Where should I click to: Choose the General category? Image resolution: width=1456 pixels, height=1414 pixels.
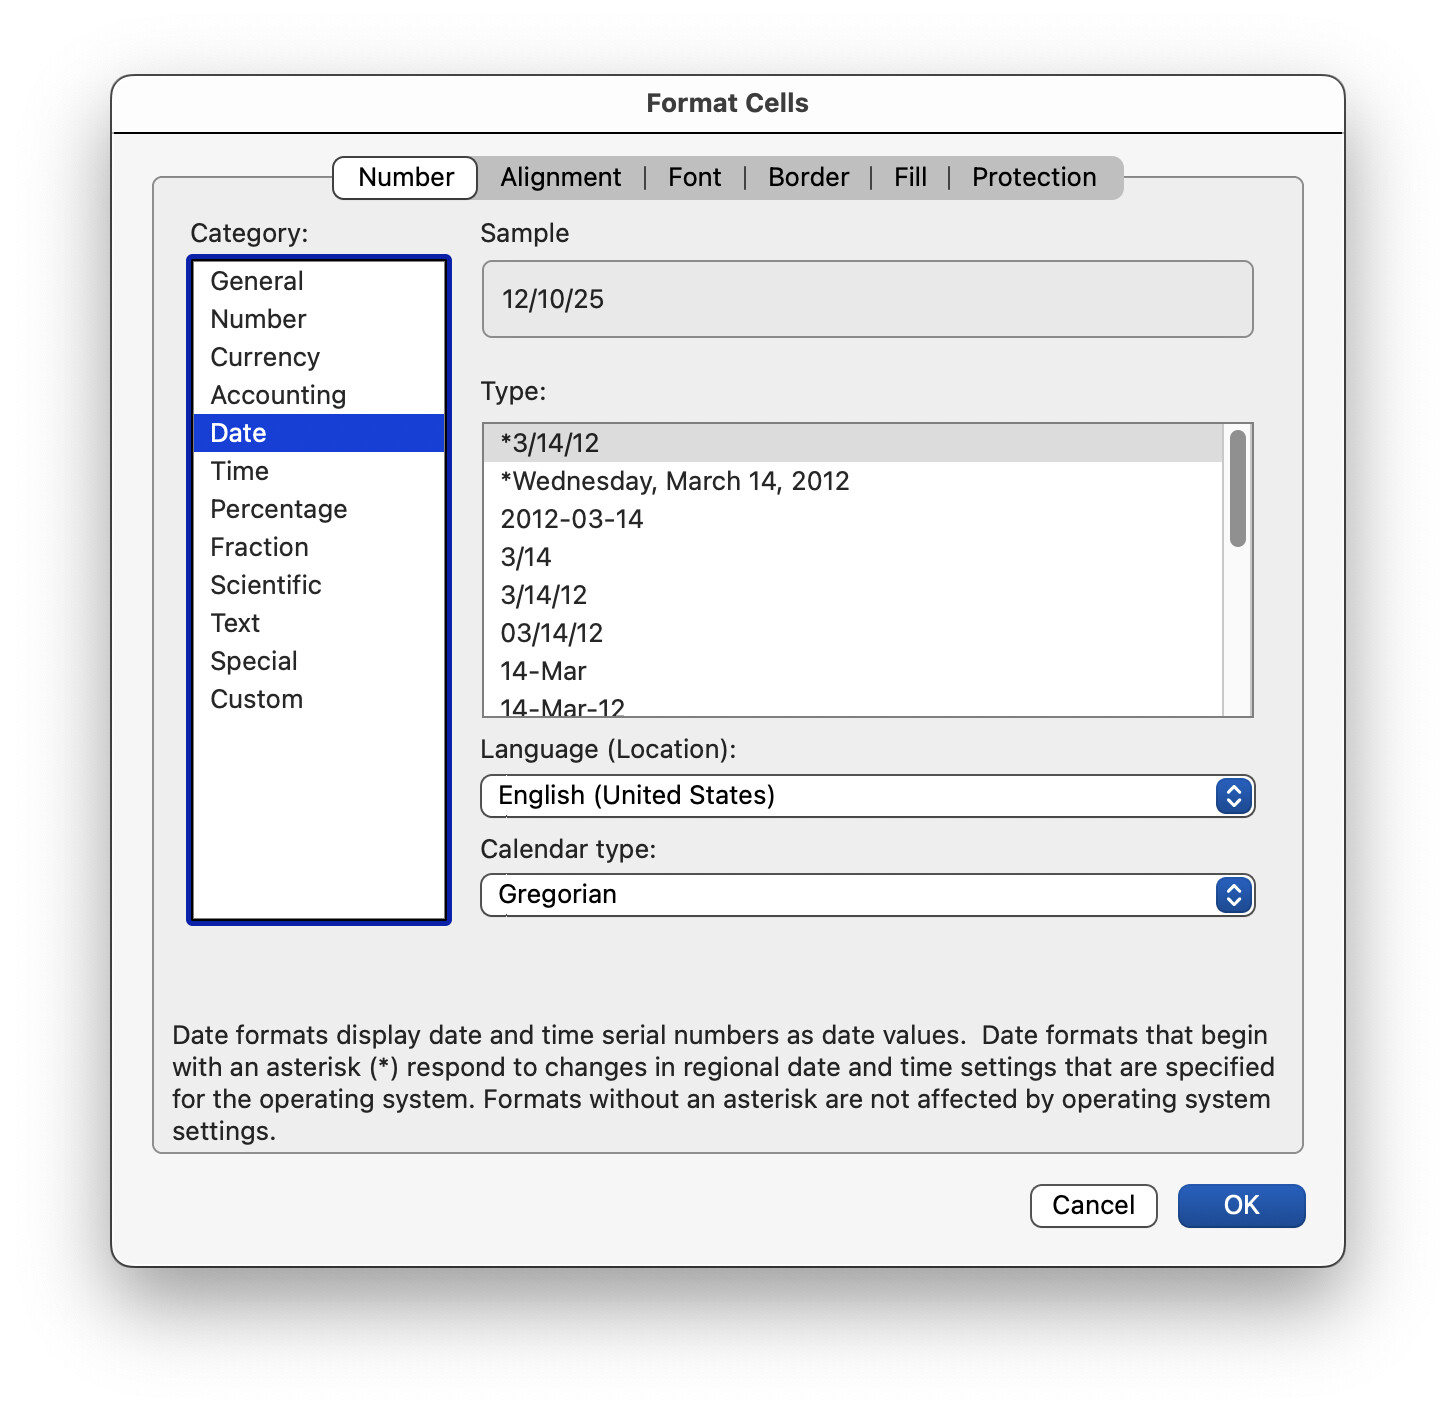tap(257, 281)
